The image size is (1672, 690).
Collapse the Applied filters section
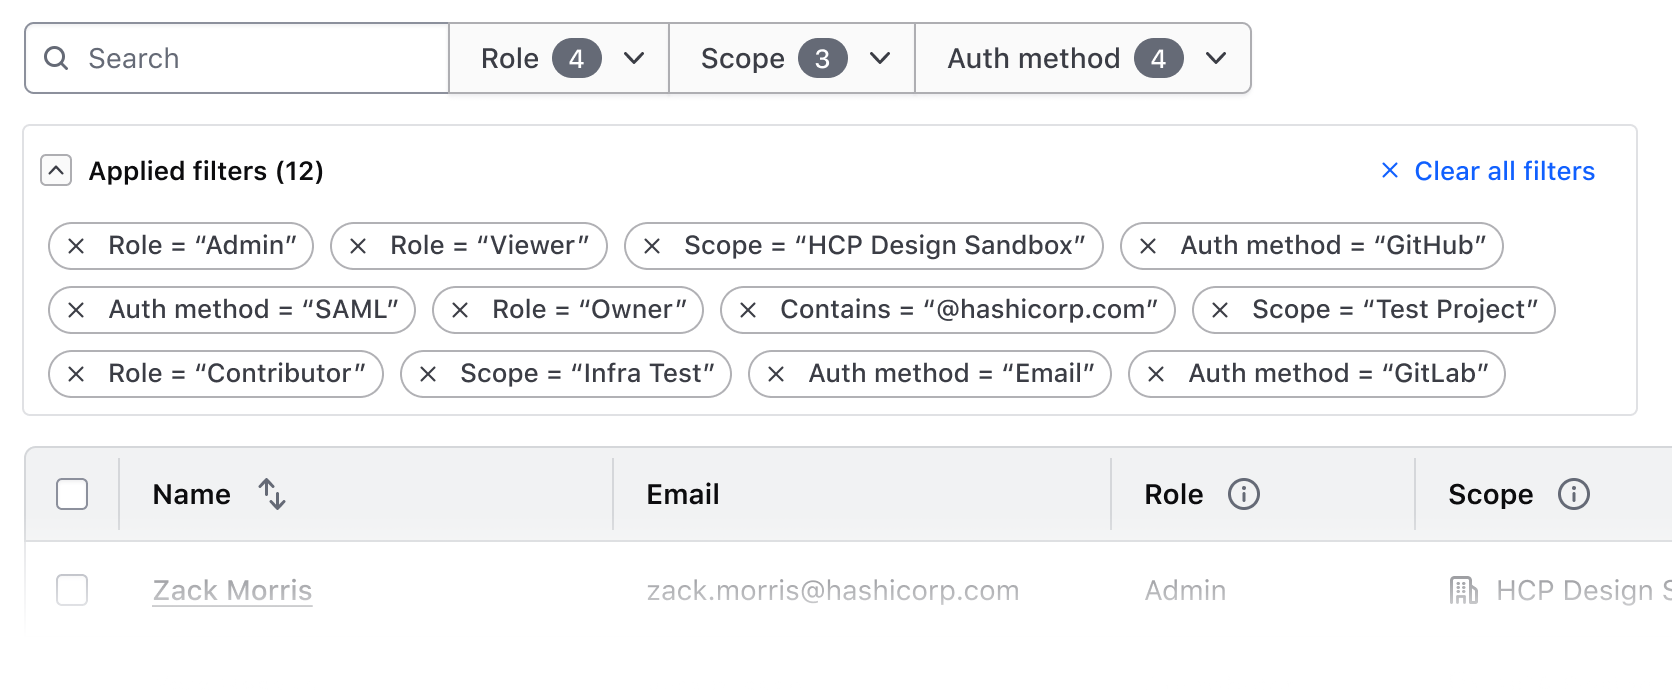tap(56, 171)
